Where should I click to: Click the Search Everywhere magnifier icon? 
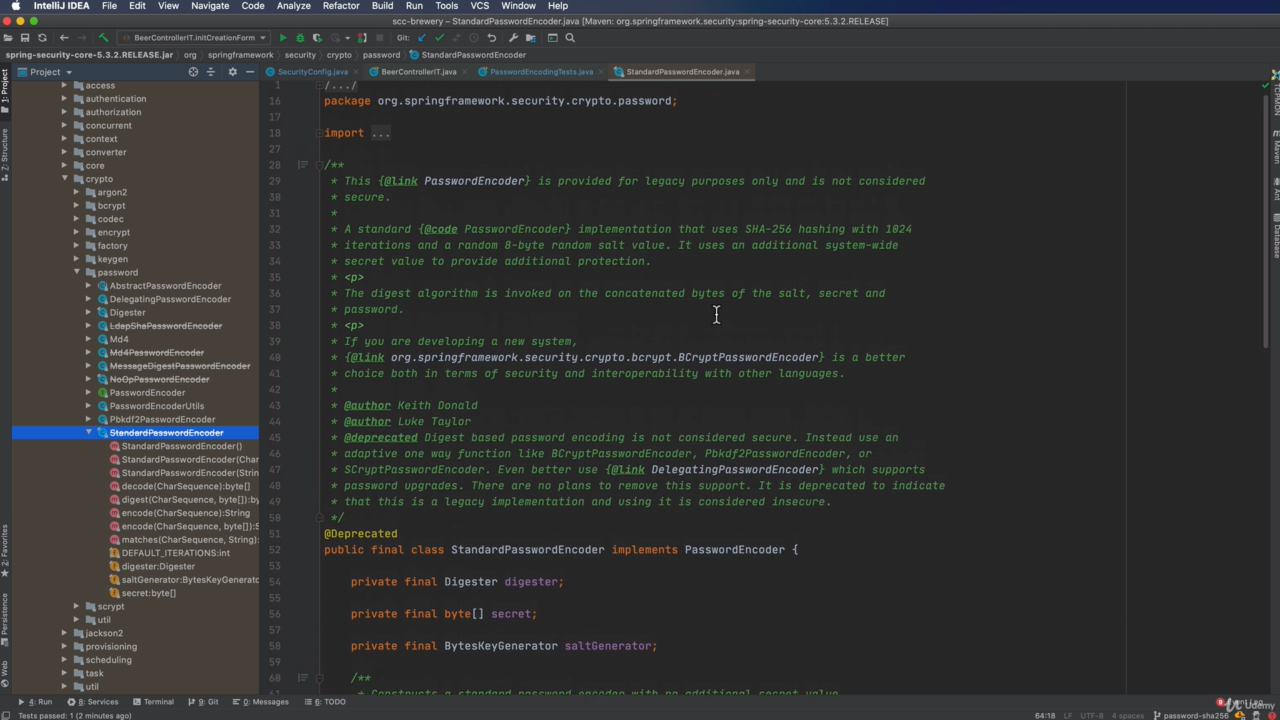point(570,38)
